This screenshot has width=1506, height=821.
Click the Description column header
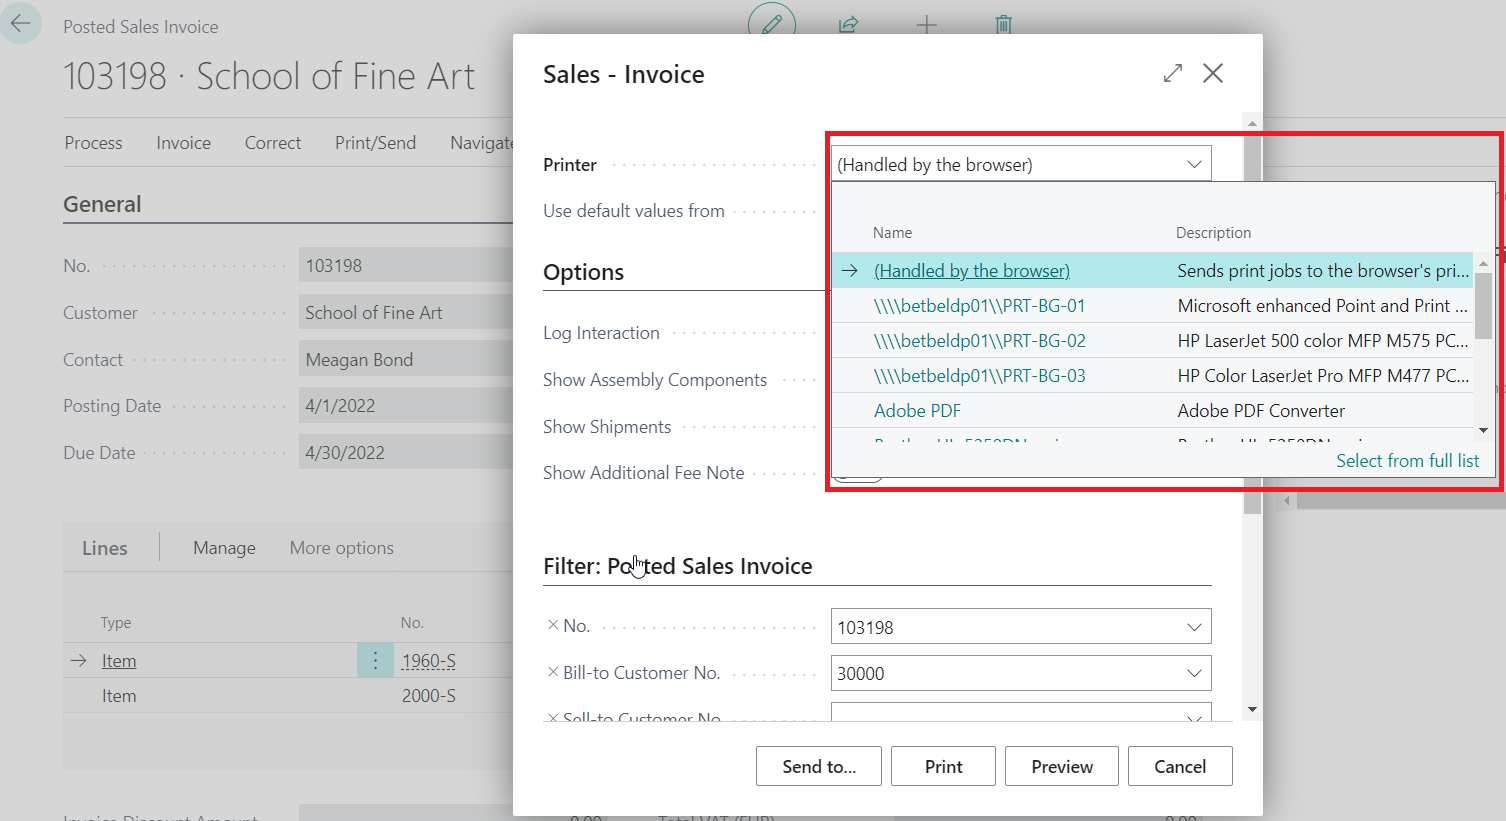[1213, 233]
